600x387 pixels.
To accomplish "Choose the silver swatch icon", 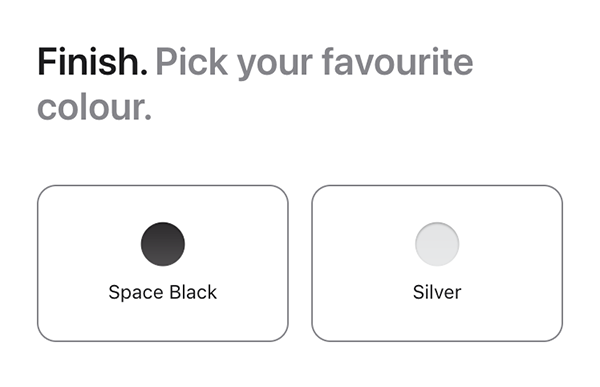I will click(437, 244).
